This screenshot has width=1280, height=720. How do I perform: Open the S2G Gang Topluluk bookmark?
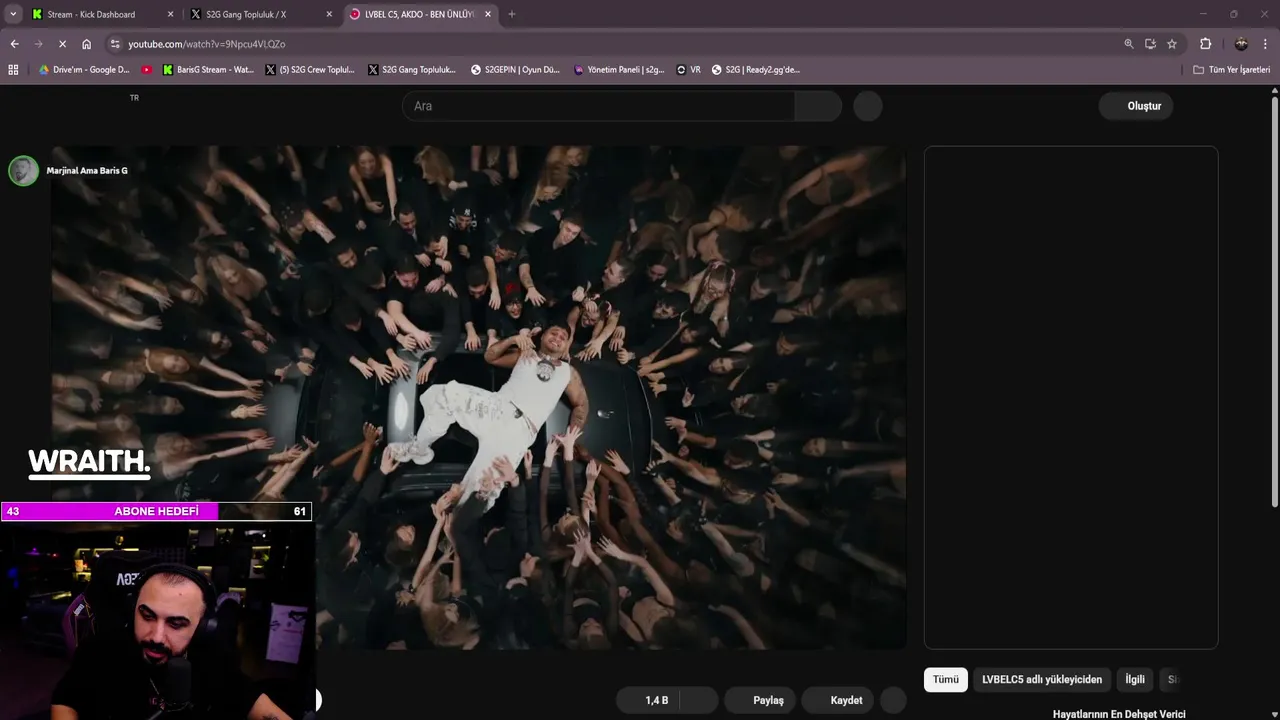tap(412, 70)
